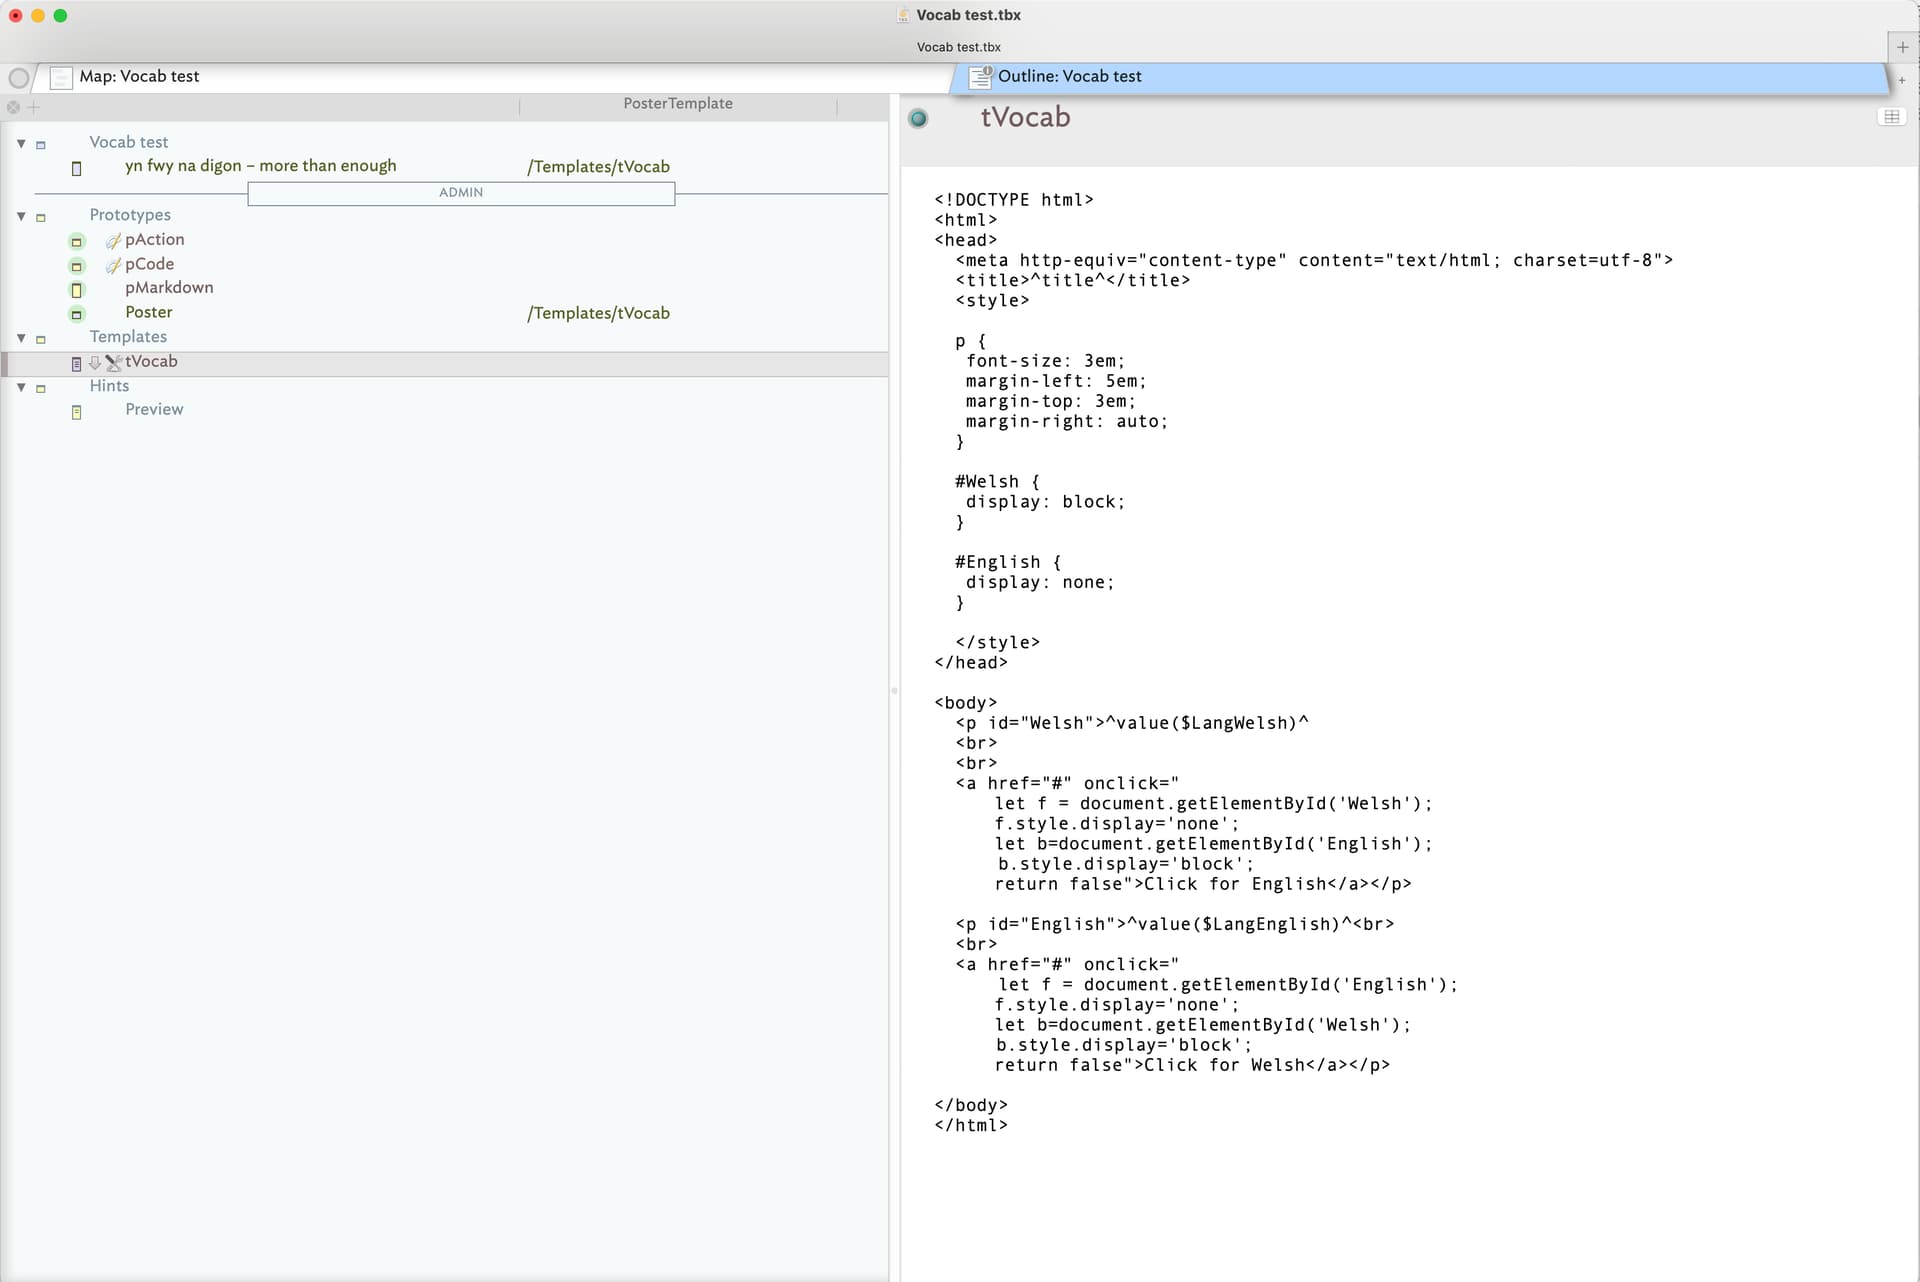Select the Vocab test outline item
Viewport: 1920px width, 1282px height.
[x=128, y=142]
